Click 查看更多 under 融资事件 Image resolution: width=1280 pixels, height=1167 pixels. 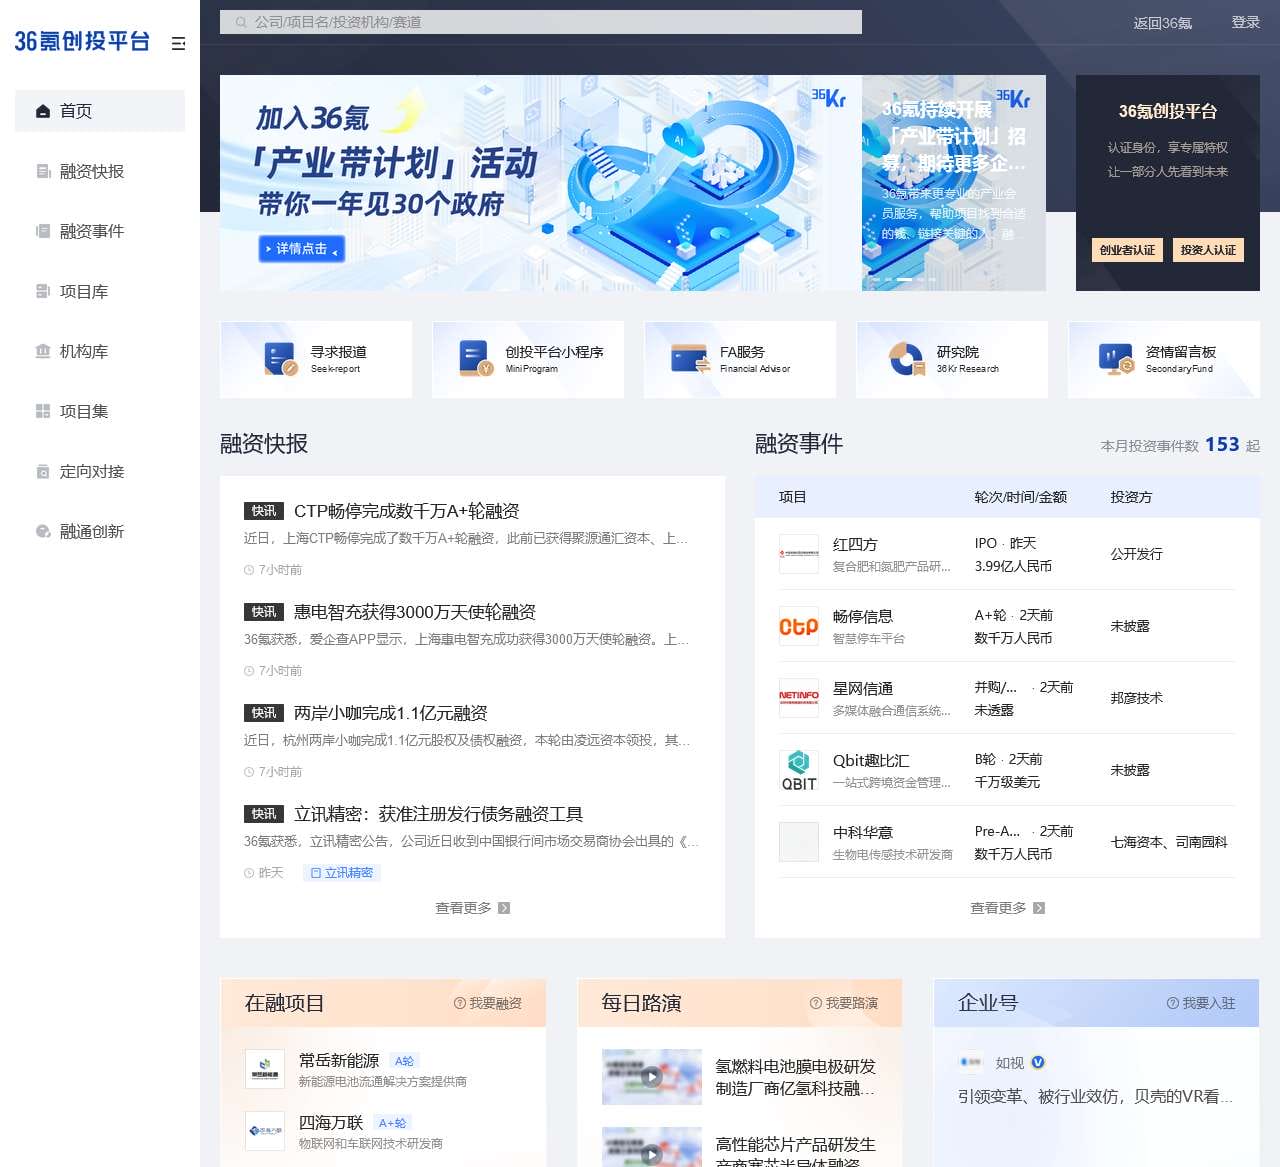pos(1007,908)
